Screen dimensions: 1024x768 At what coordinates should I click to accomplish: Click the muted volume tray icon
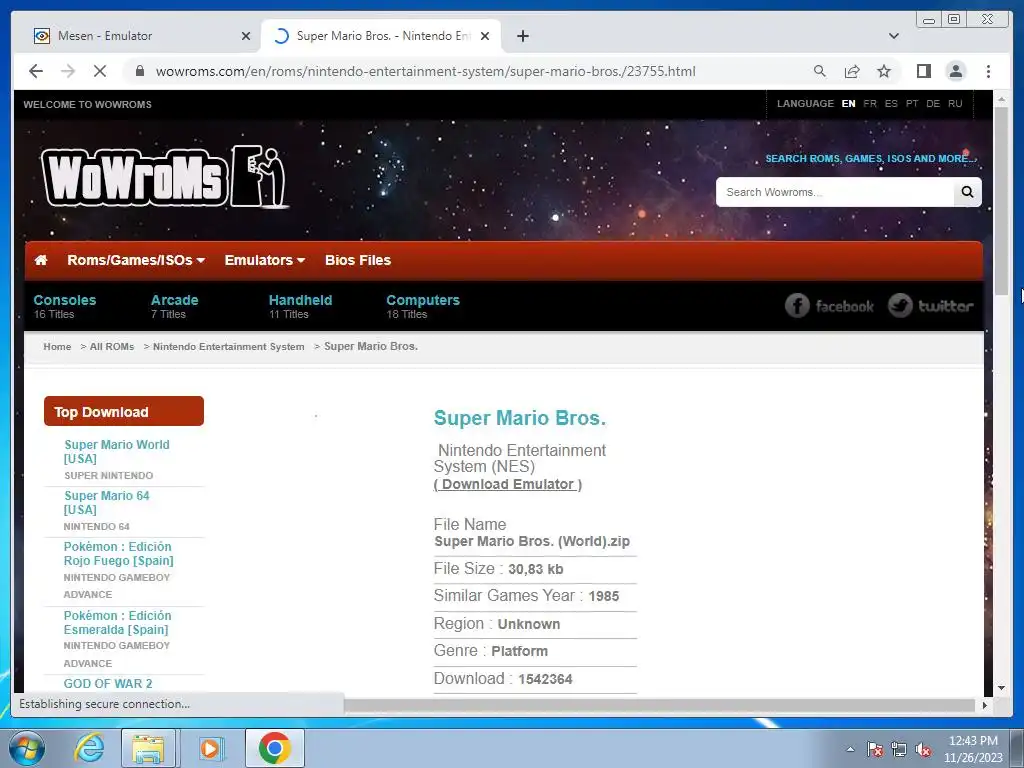(x=923, y=749)
